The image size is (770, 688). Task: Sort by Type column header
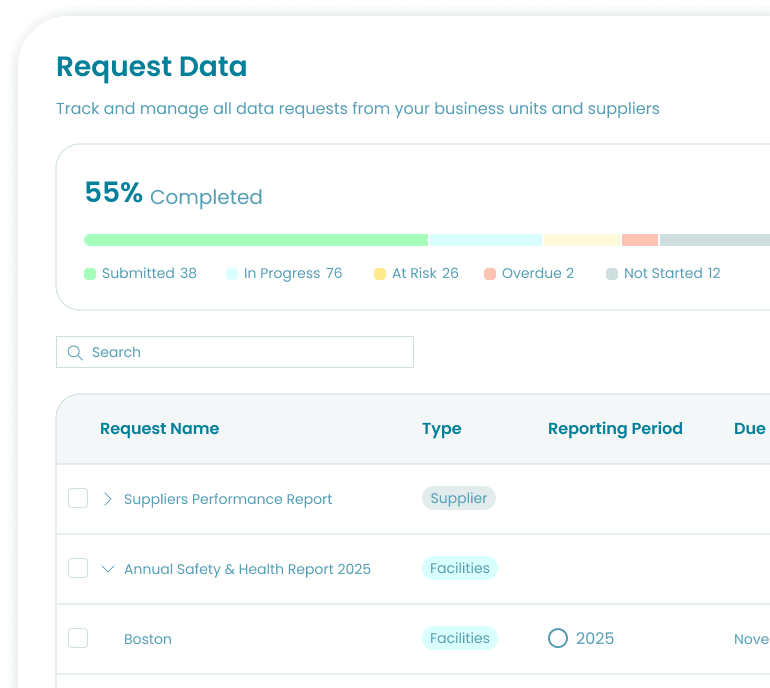(x=441, y=429)
